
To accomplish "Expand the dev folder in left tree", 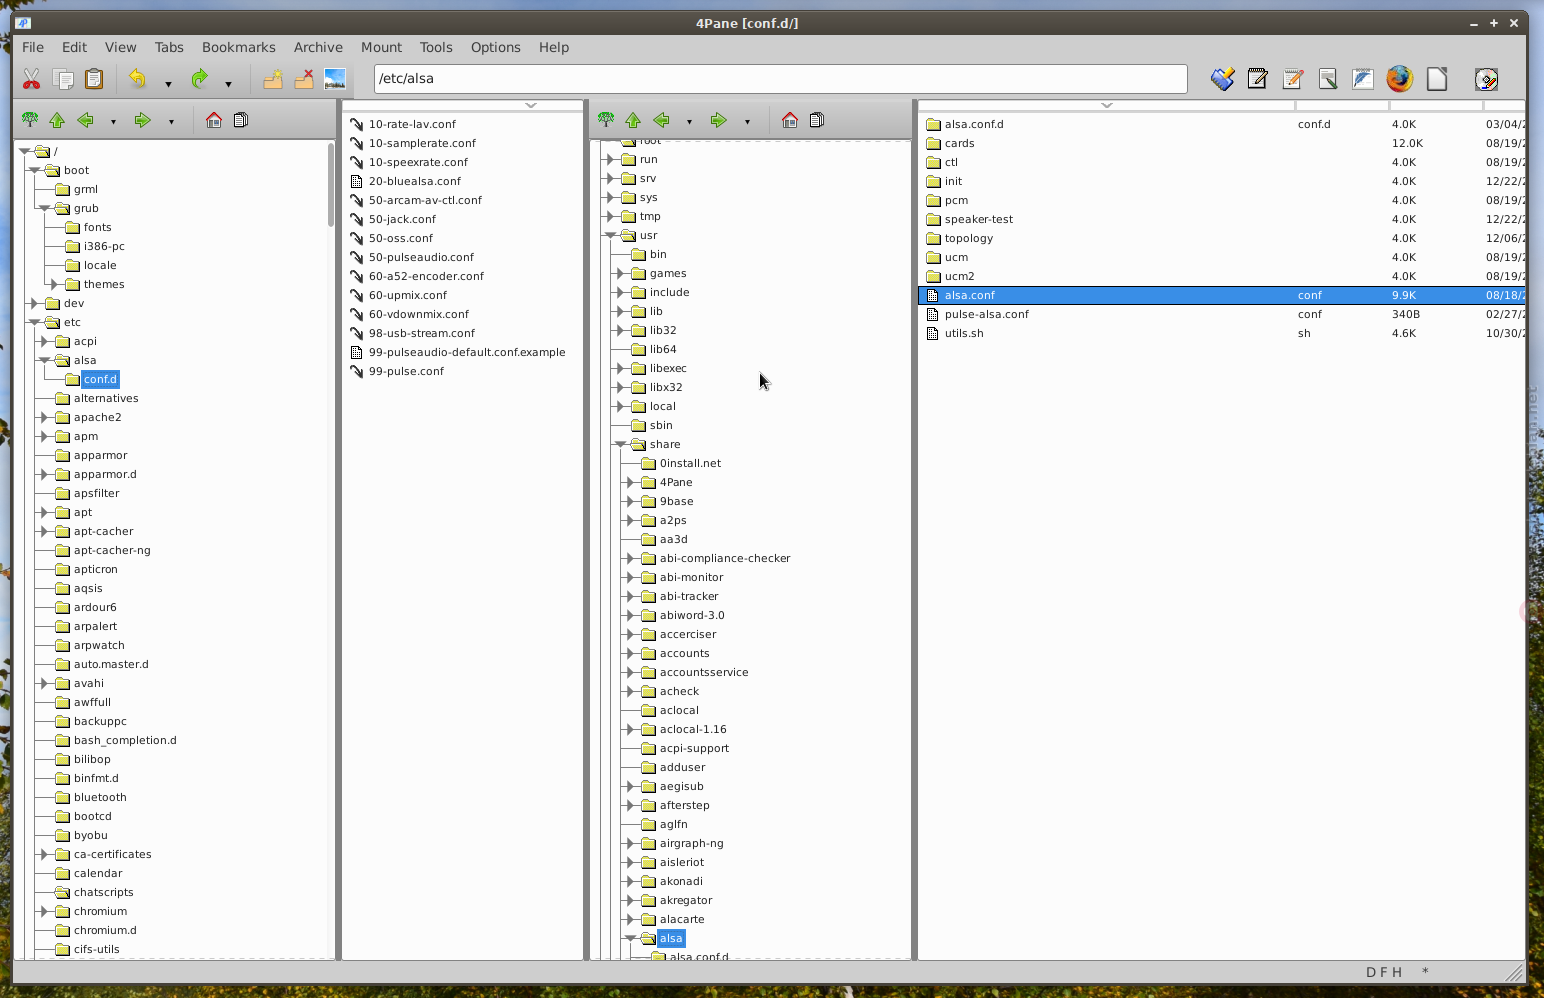I will pos(34,303).
